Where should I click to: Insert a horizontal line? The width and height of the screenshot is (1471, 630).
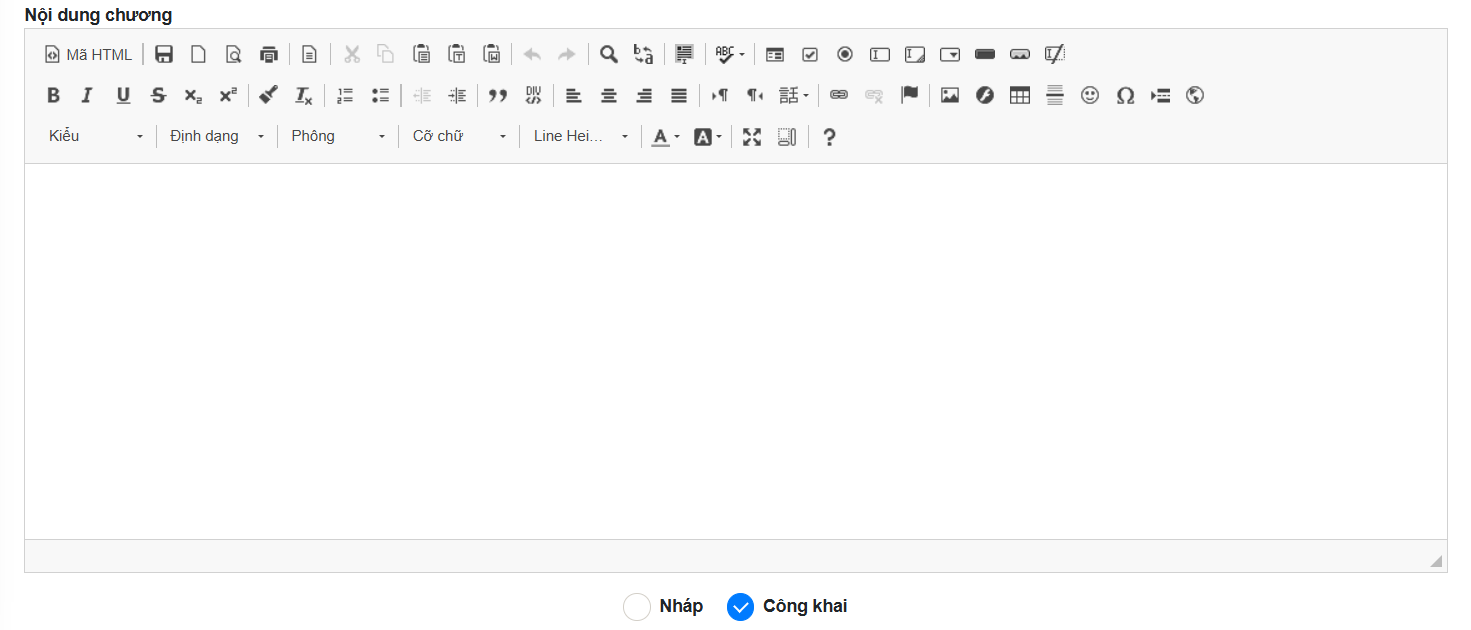click(x=1055, y=95)
